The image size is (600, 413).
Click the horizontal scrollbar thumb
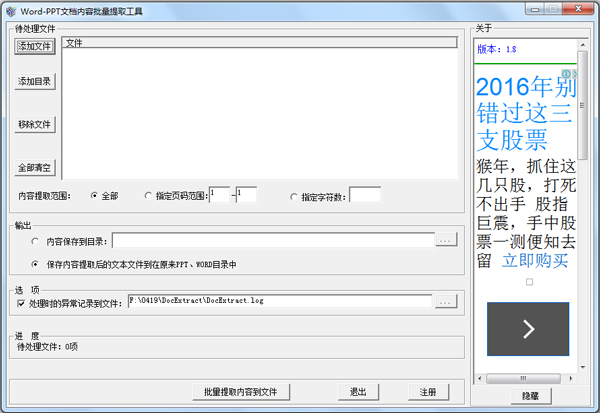(x=523, y=379)
